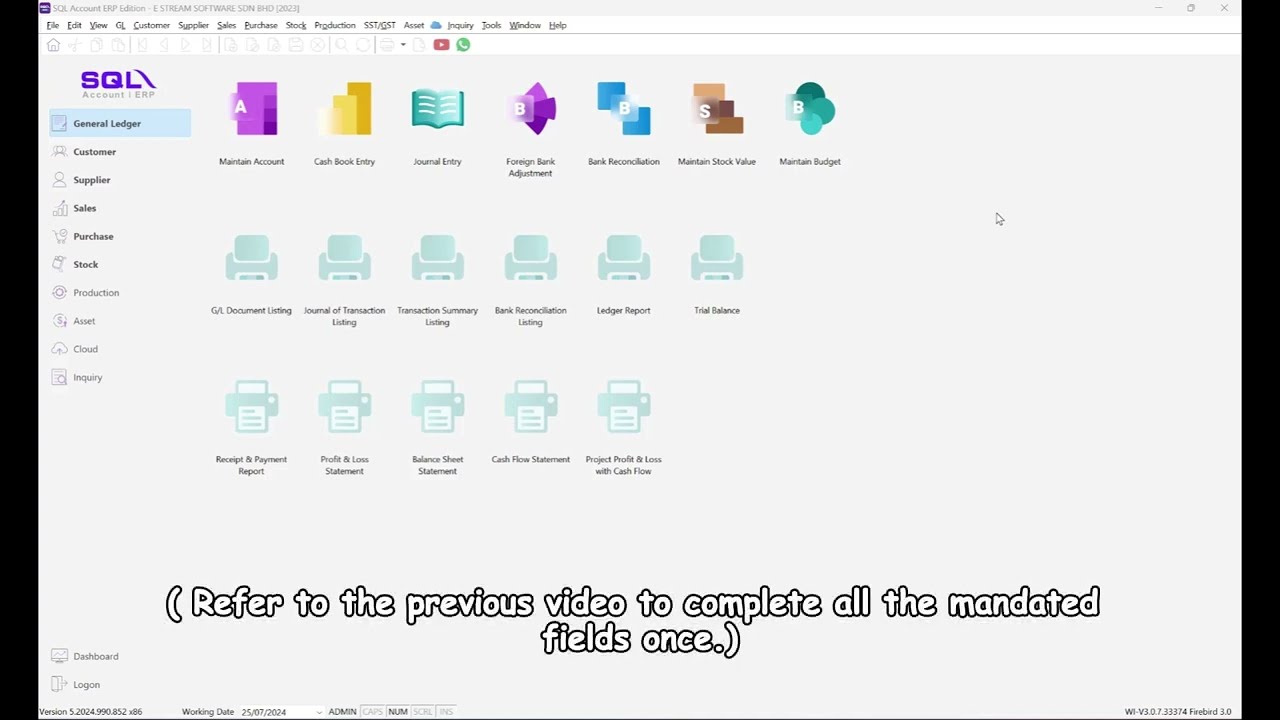Open Cash Flow Statement

[530, 407]
